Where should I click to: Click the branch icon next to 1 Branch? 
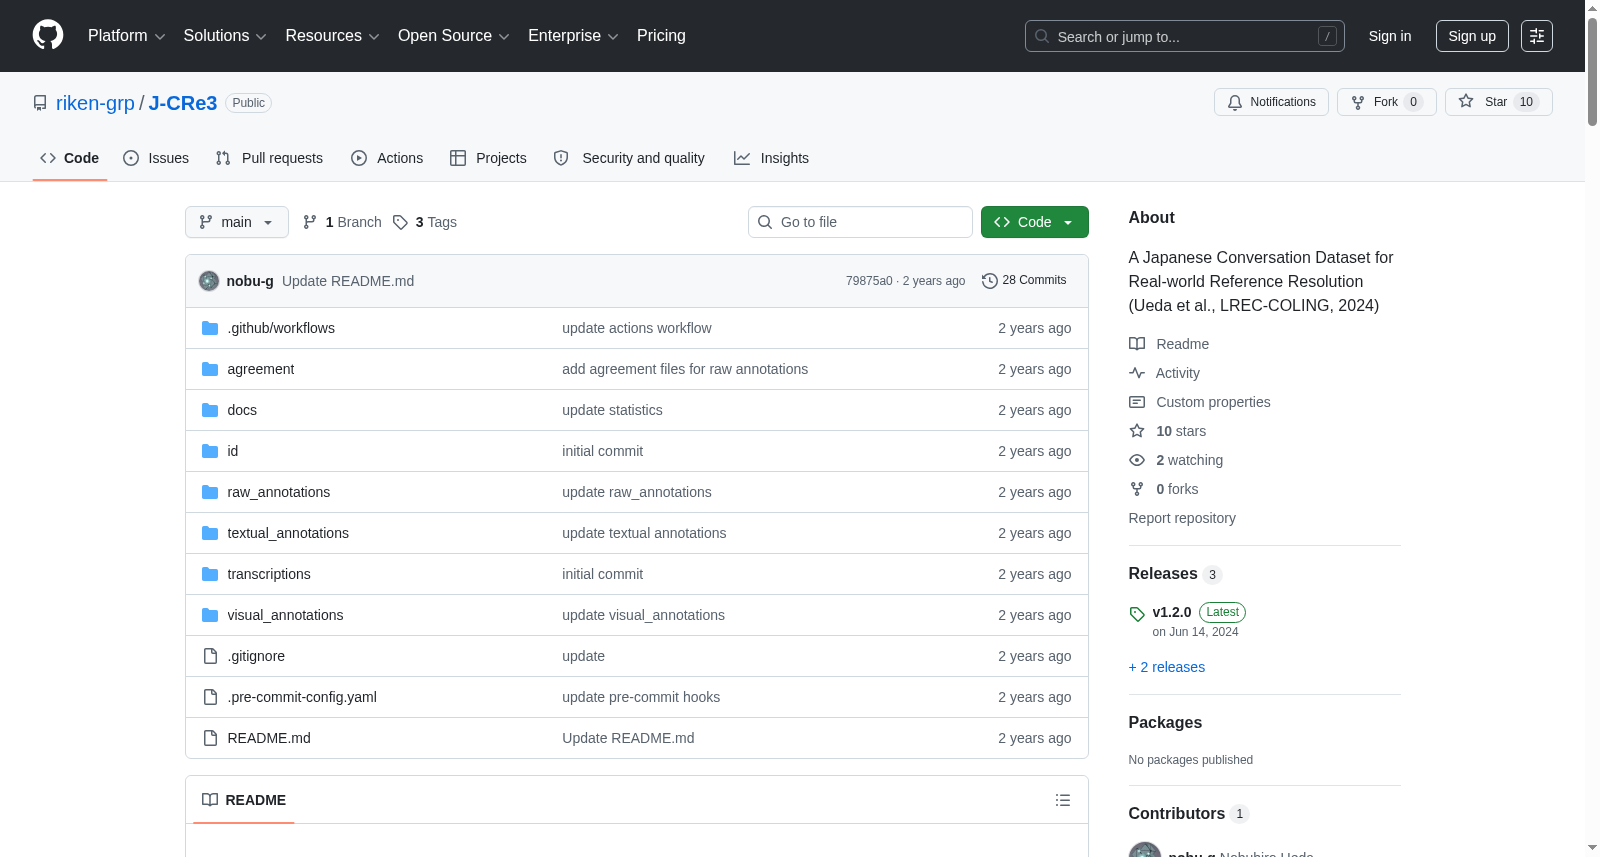tap(310, 222)
